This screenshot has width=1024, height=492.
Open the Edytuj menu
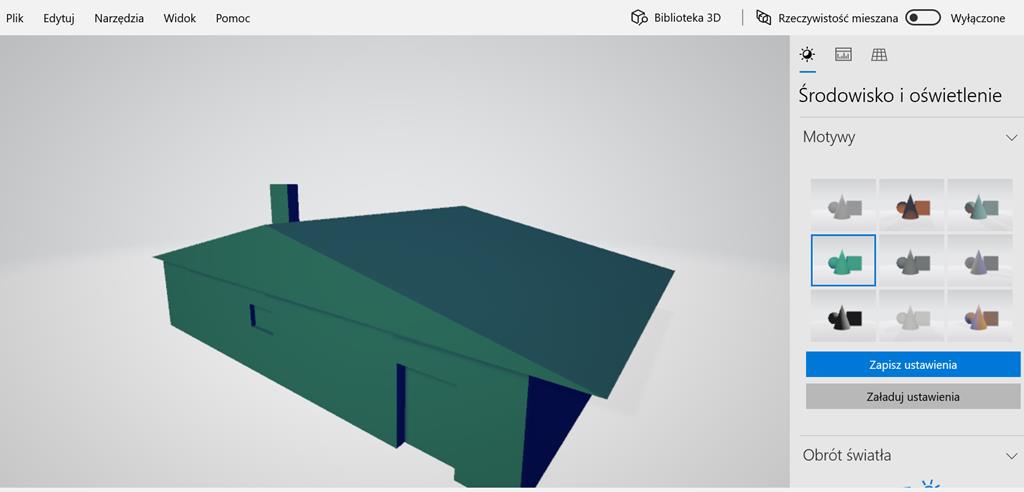[59, 18]
